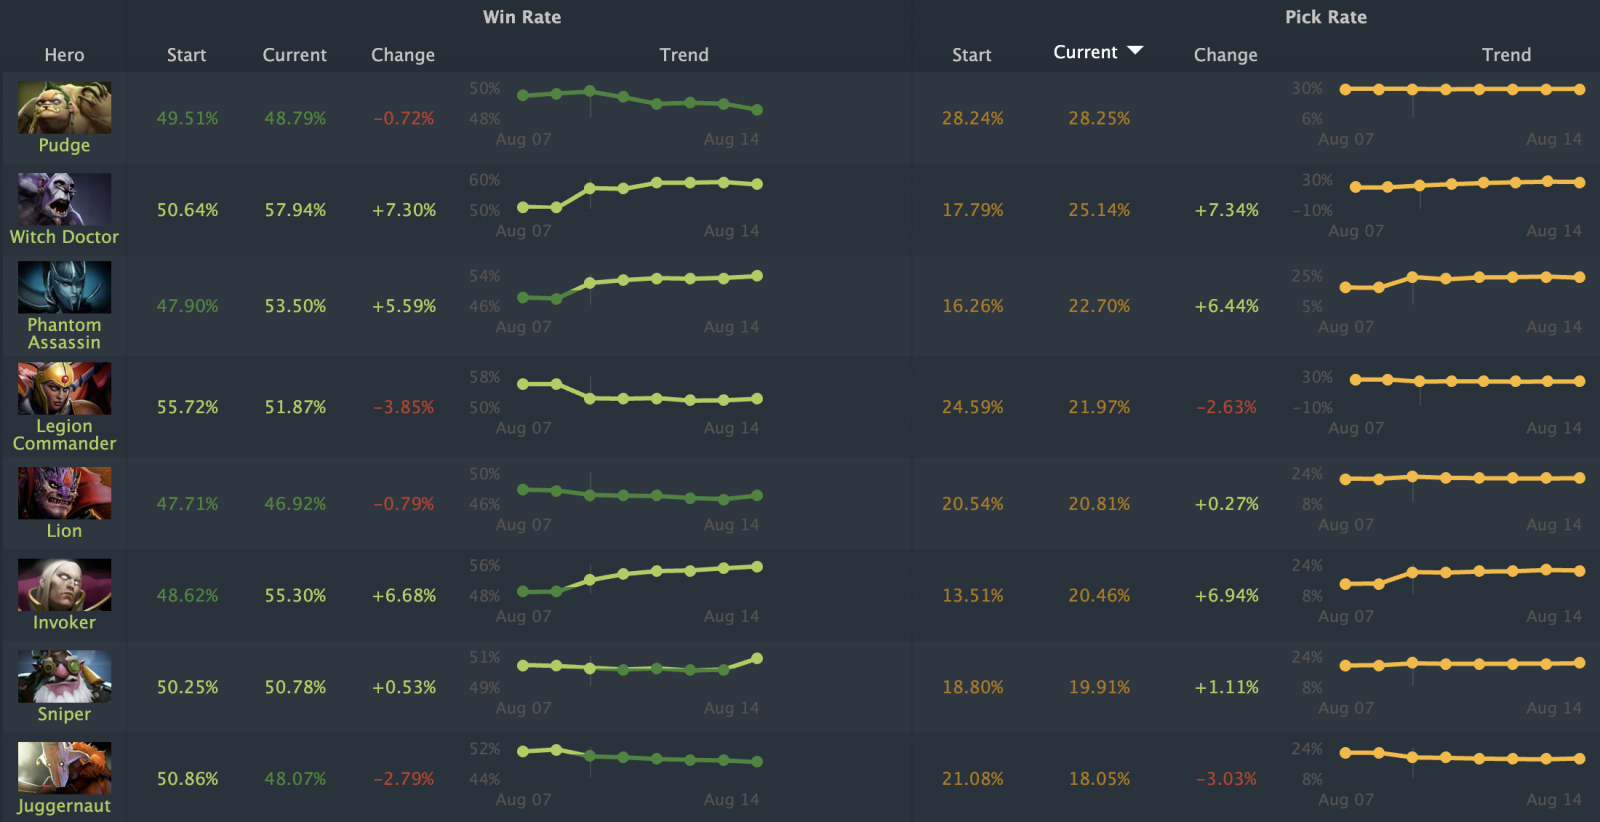Click the first point on Pudge's pick rate trend
Screen dimensions: 1600x822
coord(1345,89)
